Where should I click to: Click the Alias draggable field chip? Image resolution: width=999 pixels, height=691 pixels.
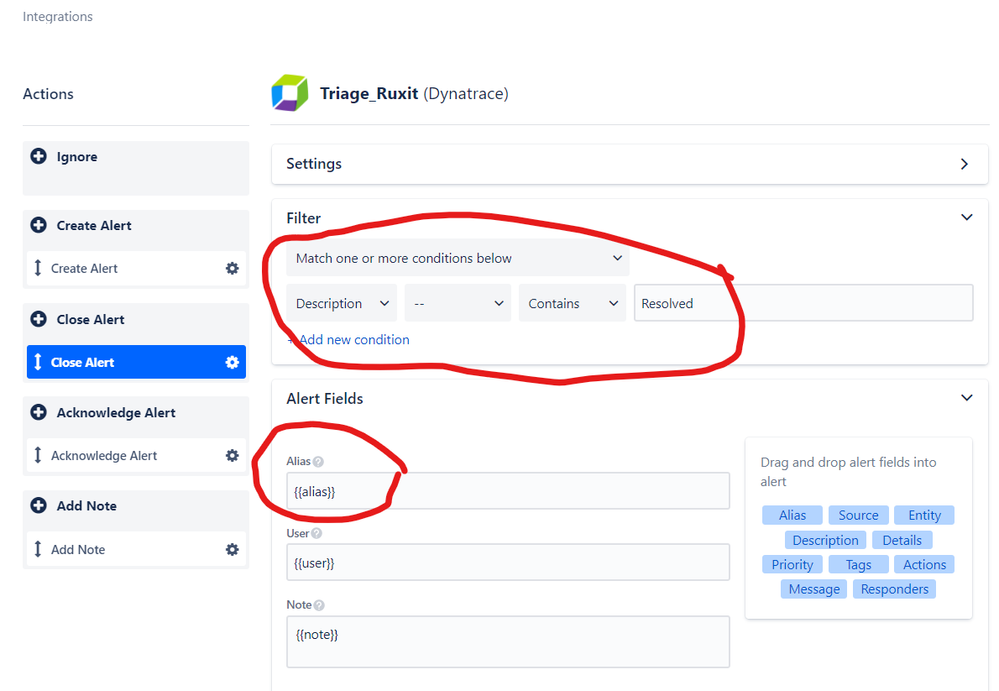point(792,515)
